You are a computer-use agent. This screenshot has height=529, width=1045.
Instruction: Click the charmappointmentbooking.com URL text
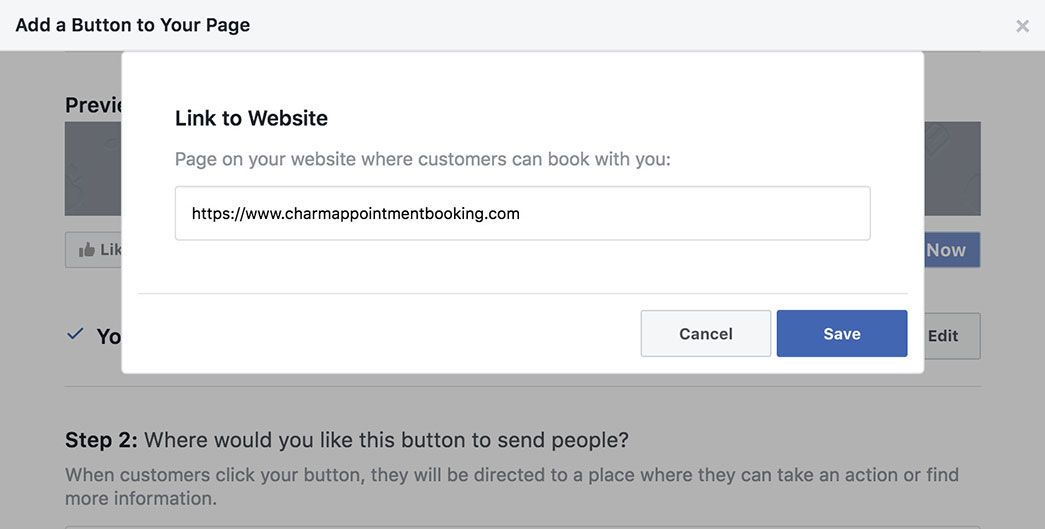coord(355,213)
